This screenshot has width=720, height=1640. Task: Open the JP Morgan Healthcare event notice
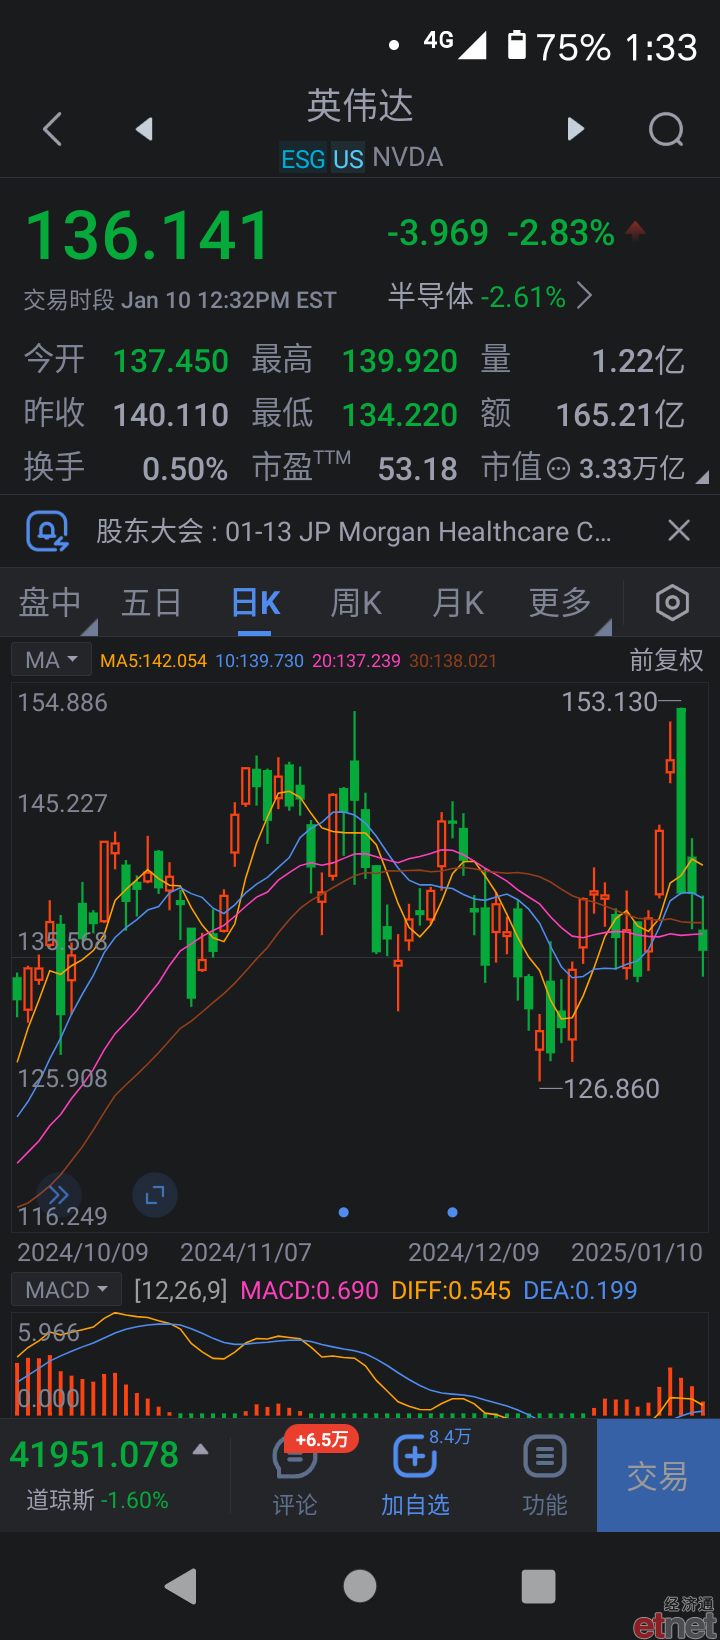353,531
